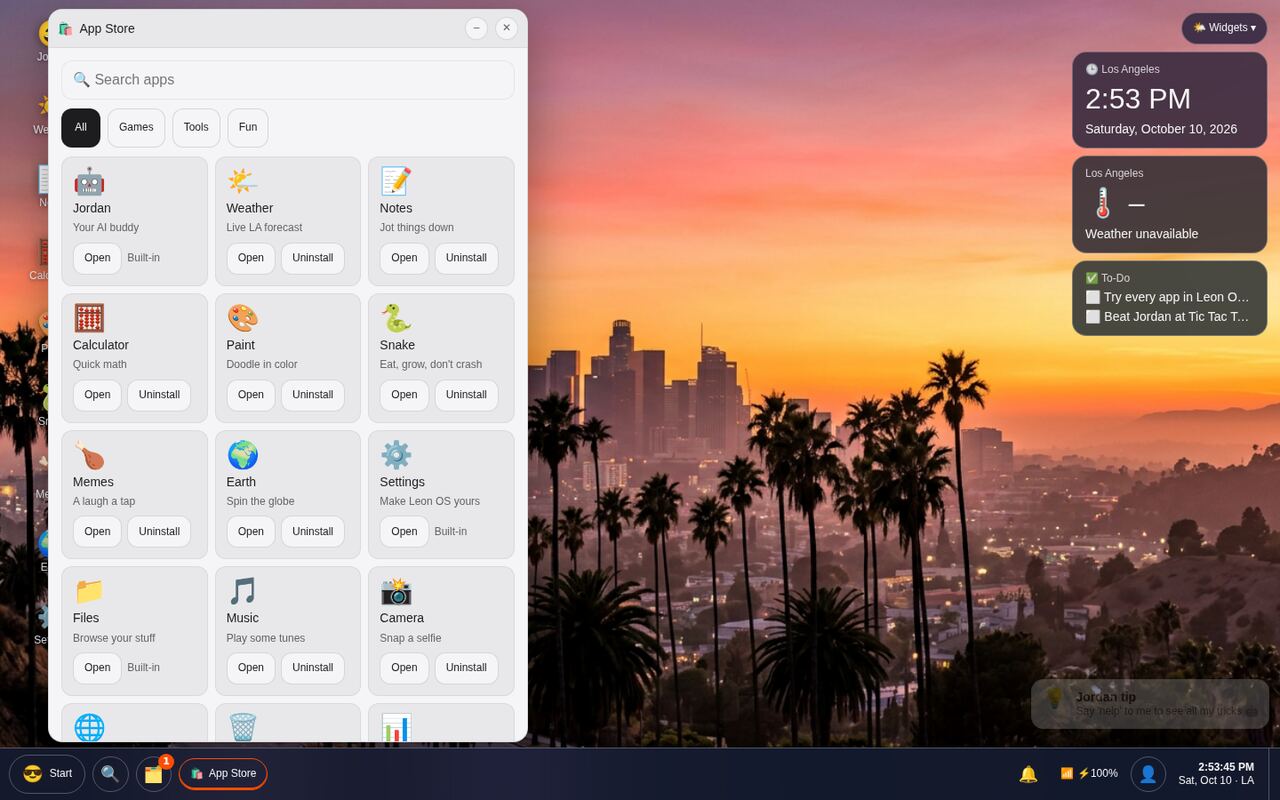Click the Paint palette icon
Screen dimensions: 1280x800
tap(242, 318)
